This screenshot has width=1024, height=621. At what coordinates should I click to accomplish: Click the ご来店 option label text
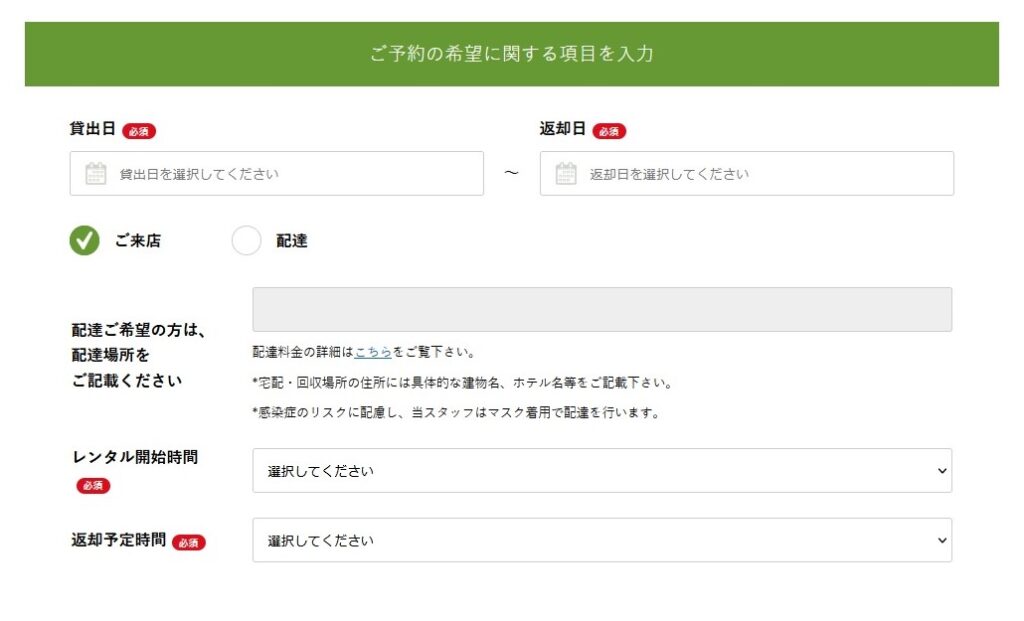click(137, 241)
